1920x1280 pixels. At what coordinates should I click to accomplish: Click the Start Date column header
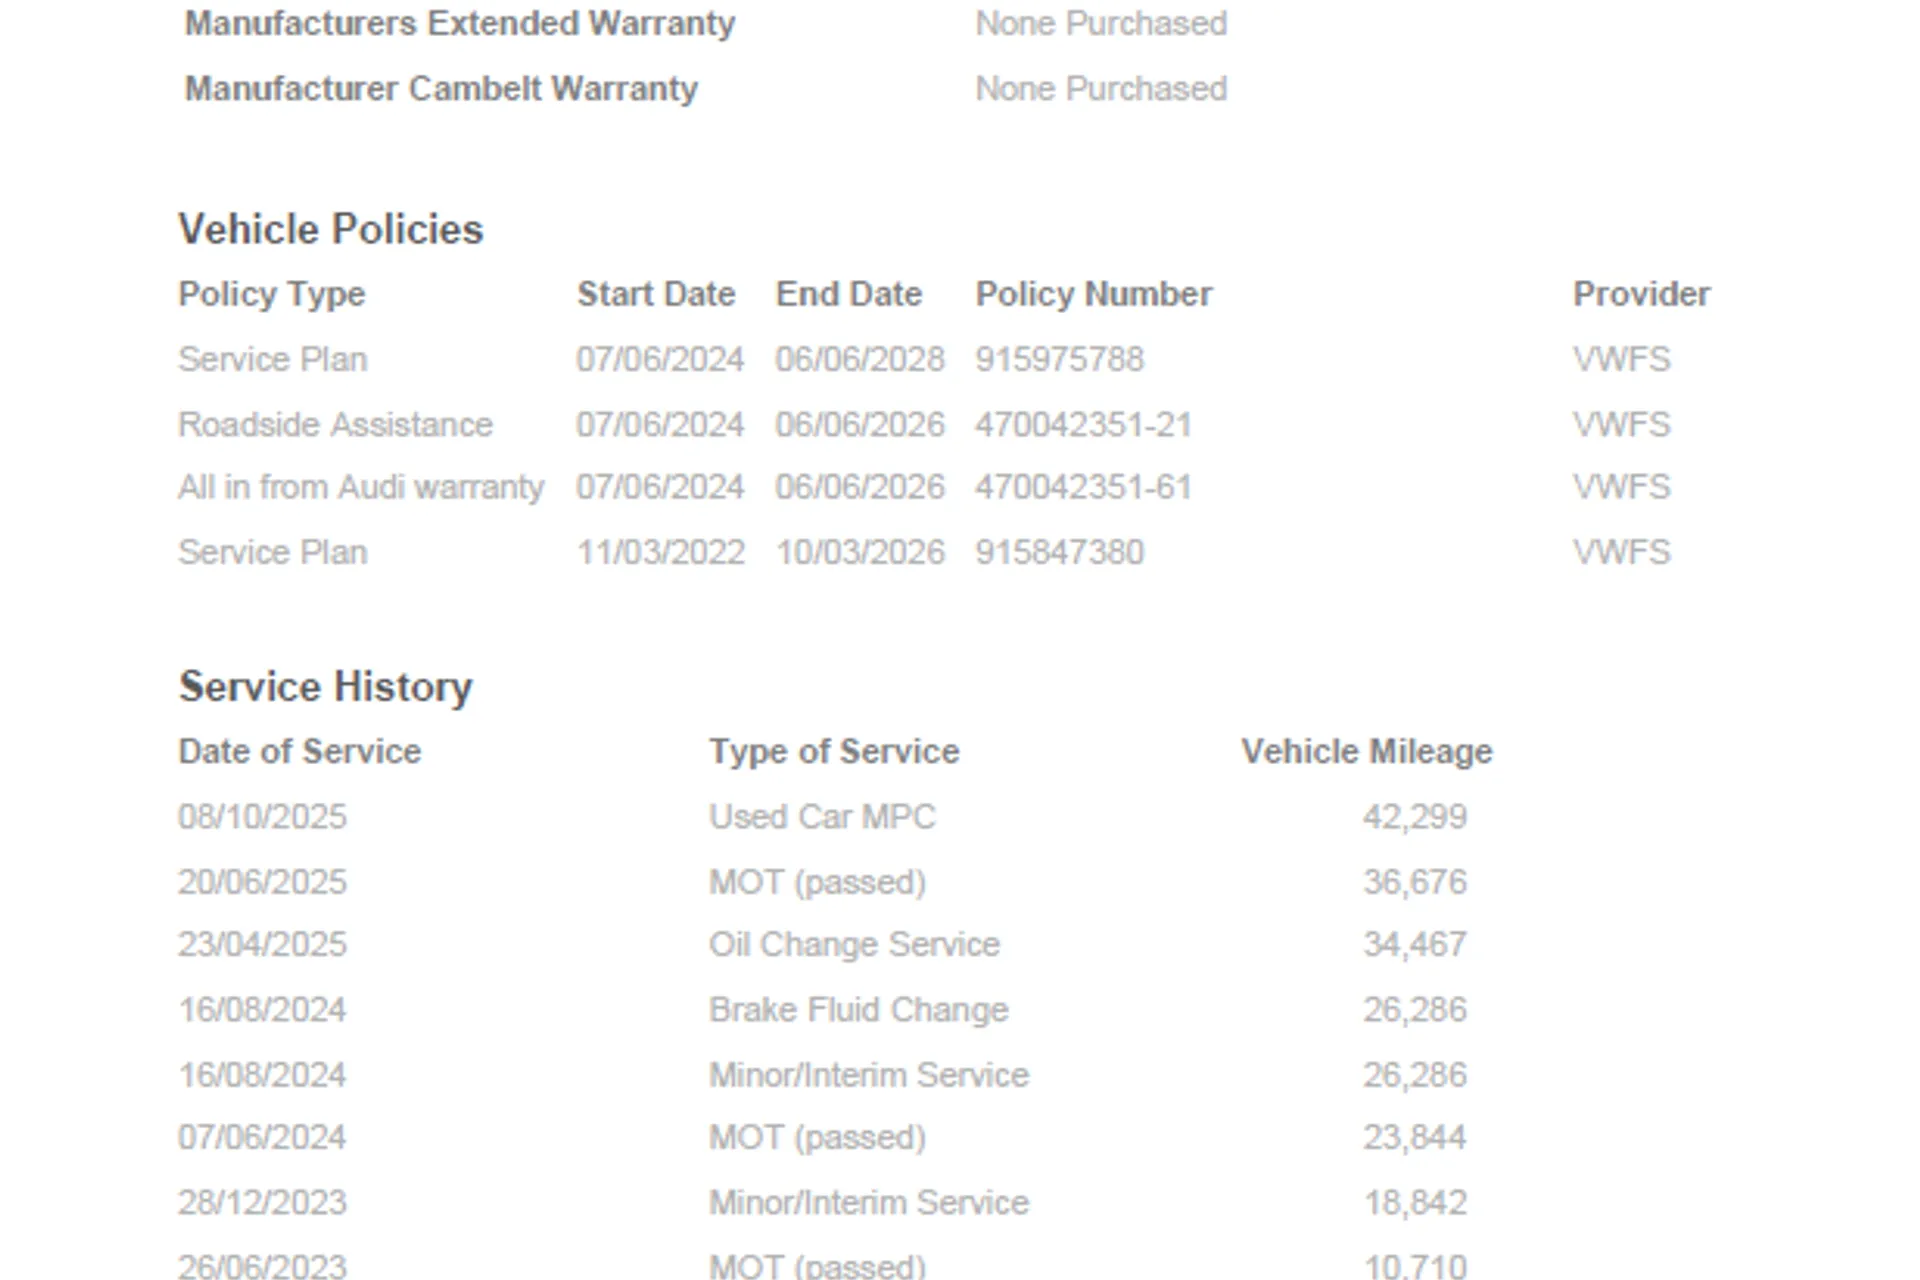point(655,294)
